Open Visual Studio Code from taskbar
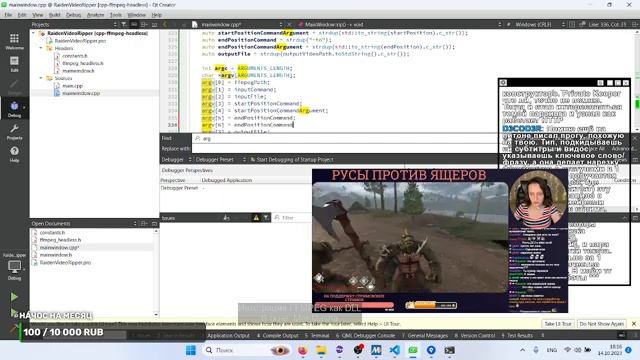Viewport: 640px width, 360px height. pyautogui.click(x=394, y=350)
